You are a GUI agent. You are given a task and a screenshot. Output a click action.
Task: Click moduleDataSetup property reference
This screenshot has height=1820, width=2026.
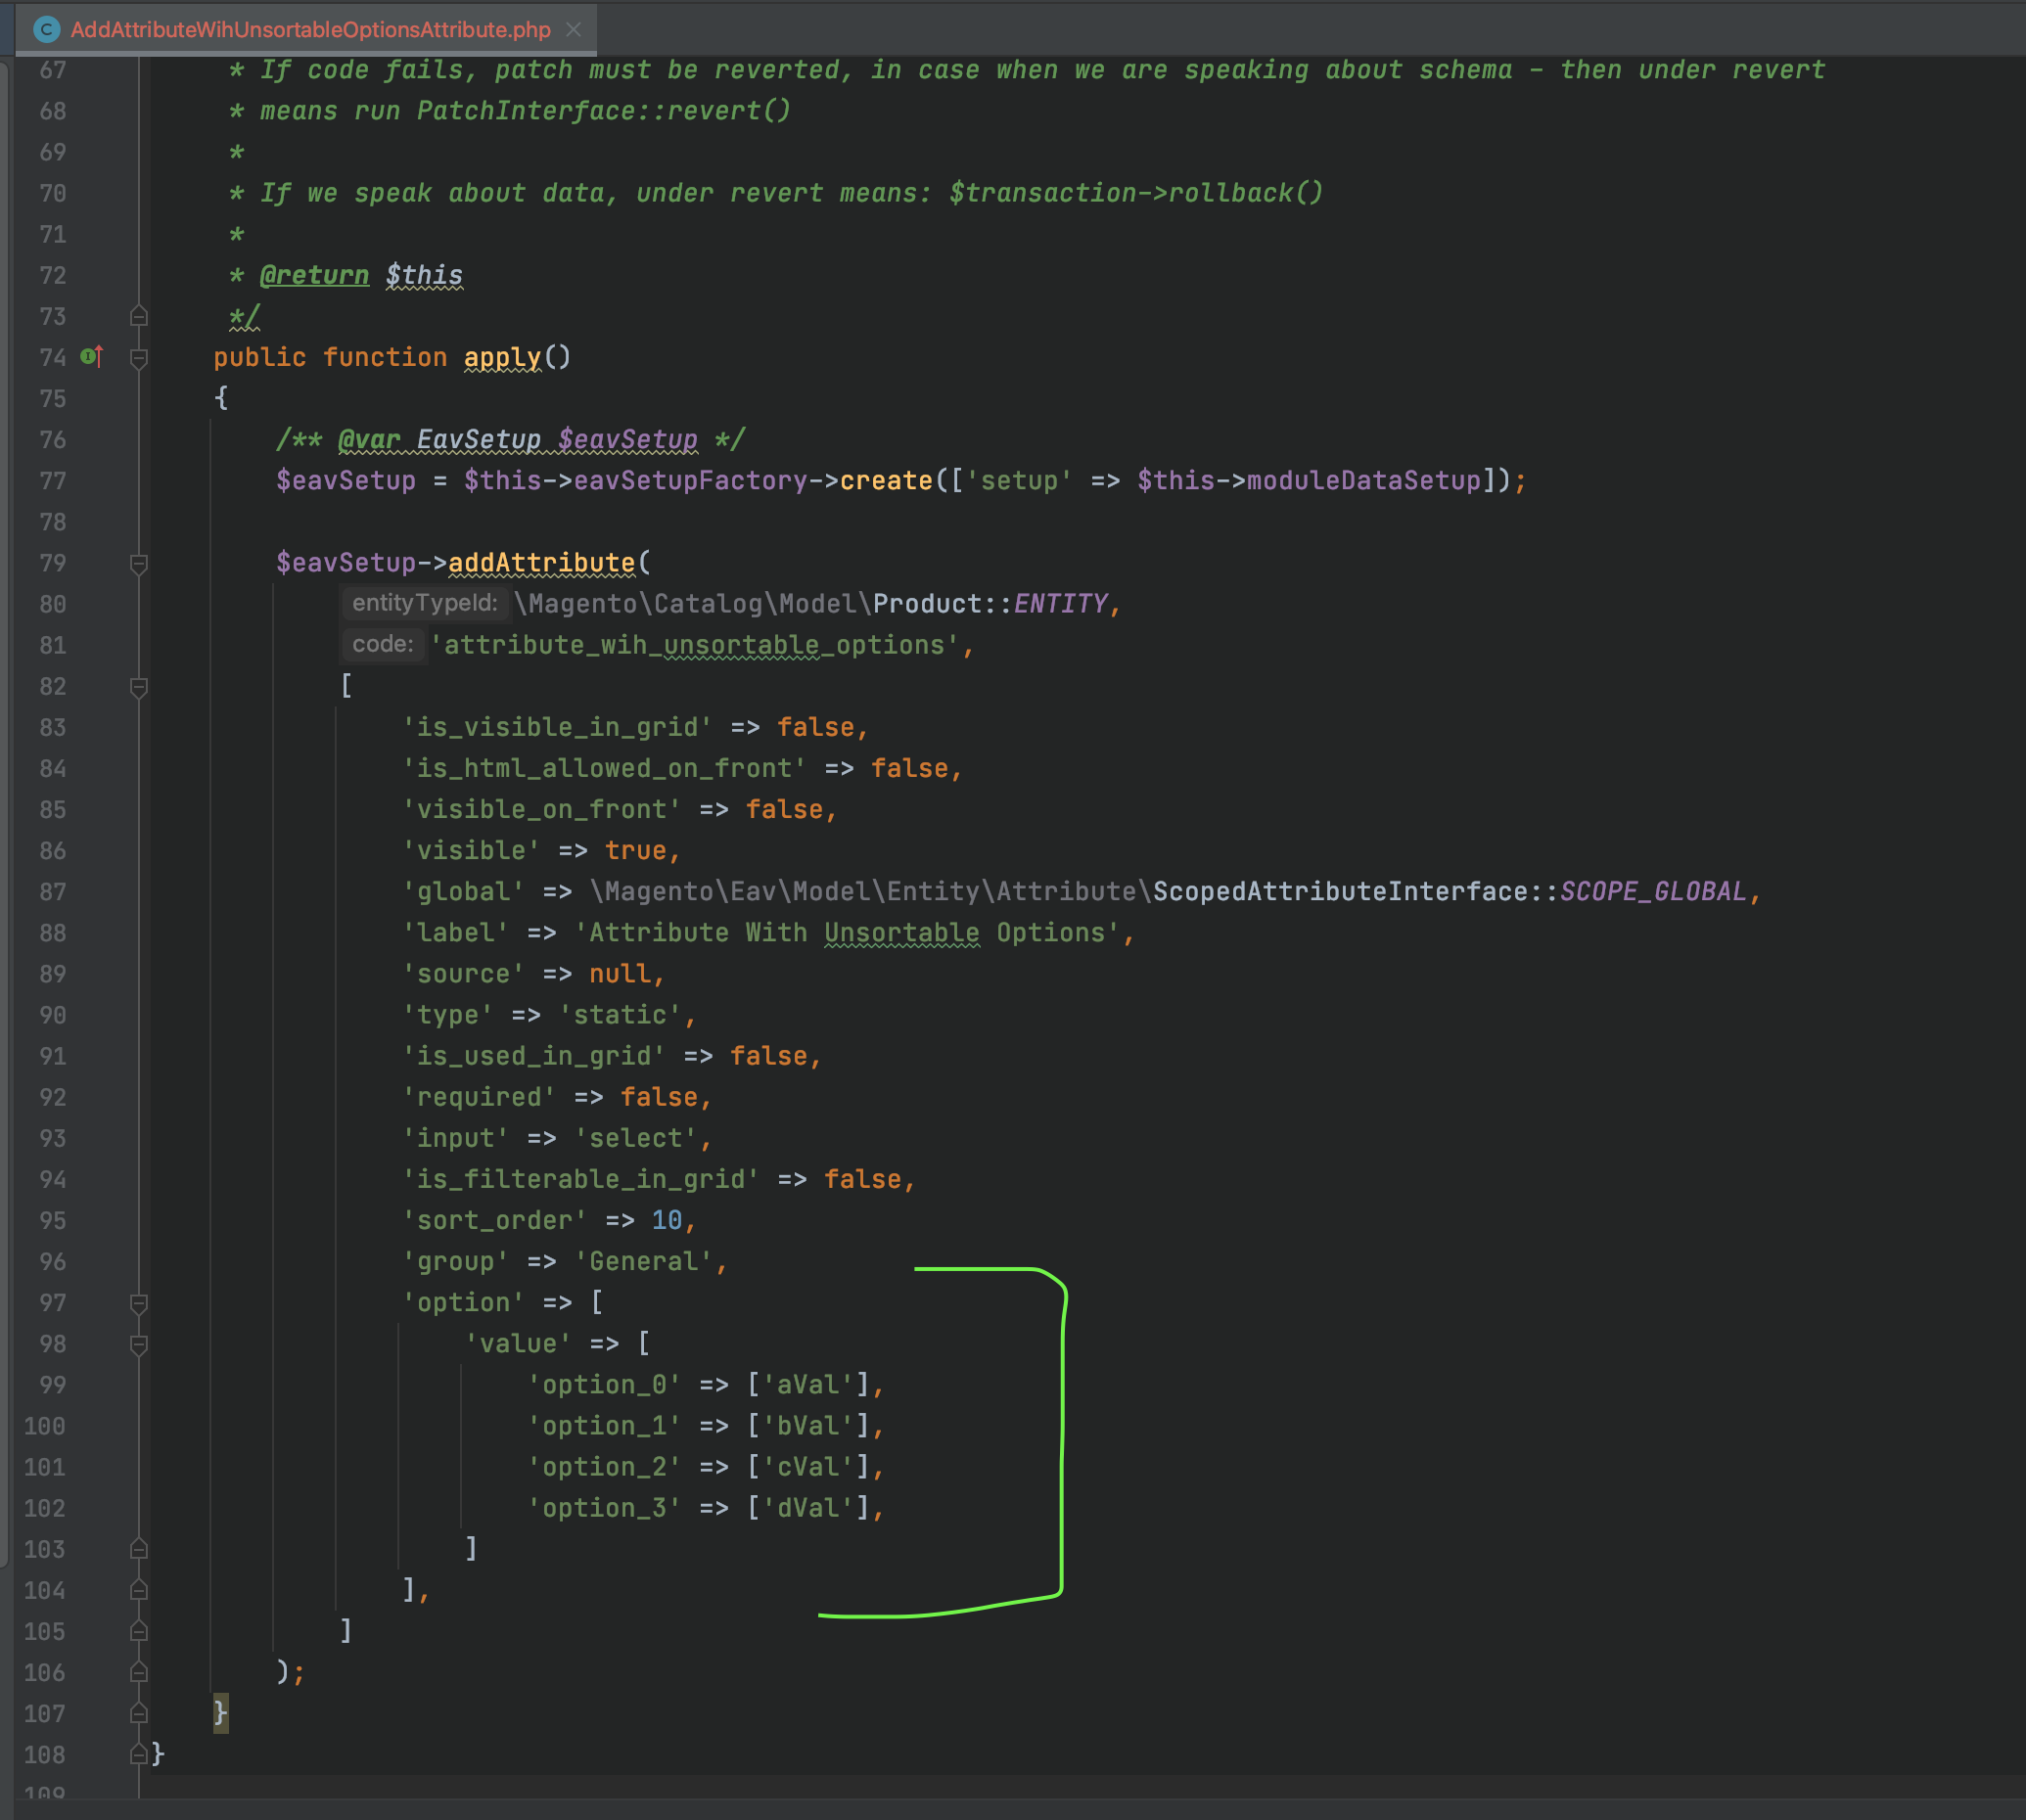[x=1364, y=481]
